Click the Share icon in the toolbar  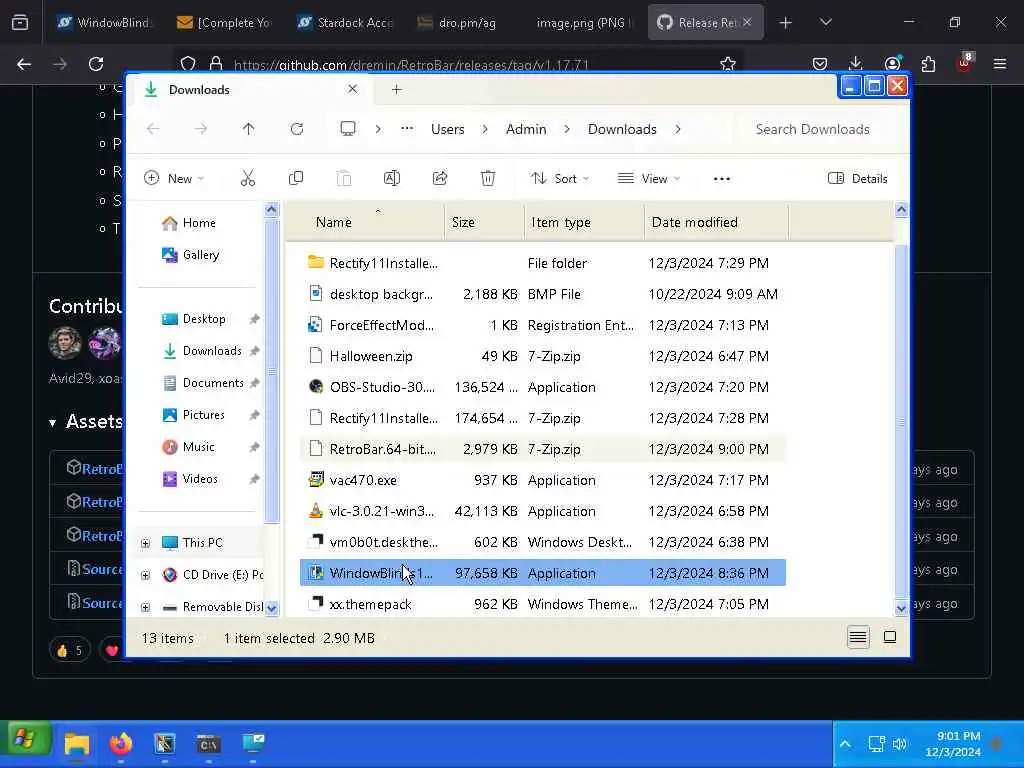(440, 178)
